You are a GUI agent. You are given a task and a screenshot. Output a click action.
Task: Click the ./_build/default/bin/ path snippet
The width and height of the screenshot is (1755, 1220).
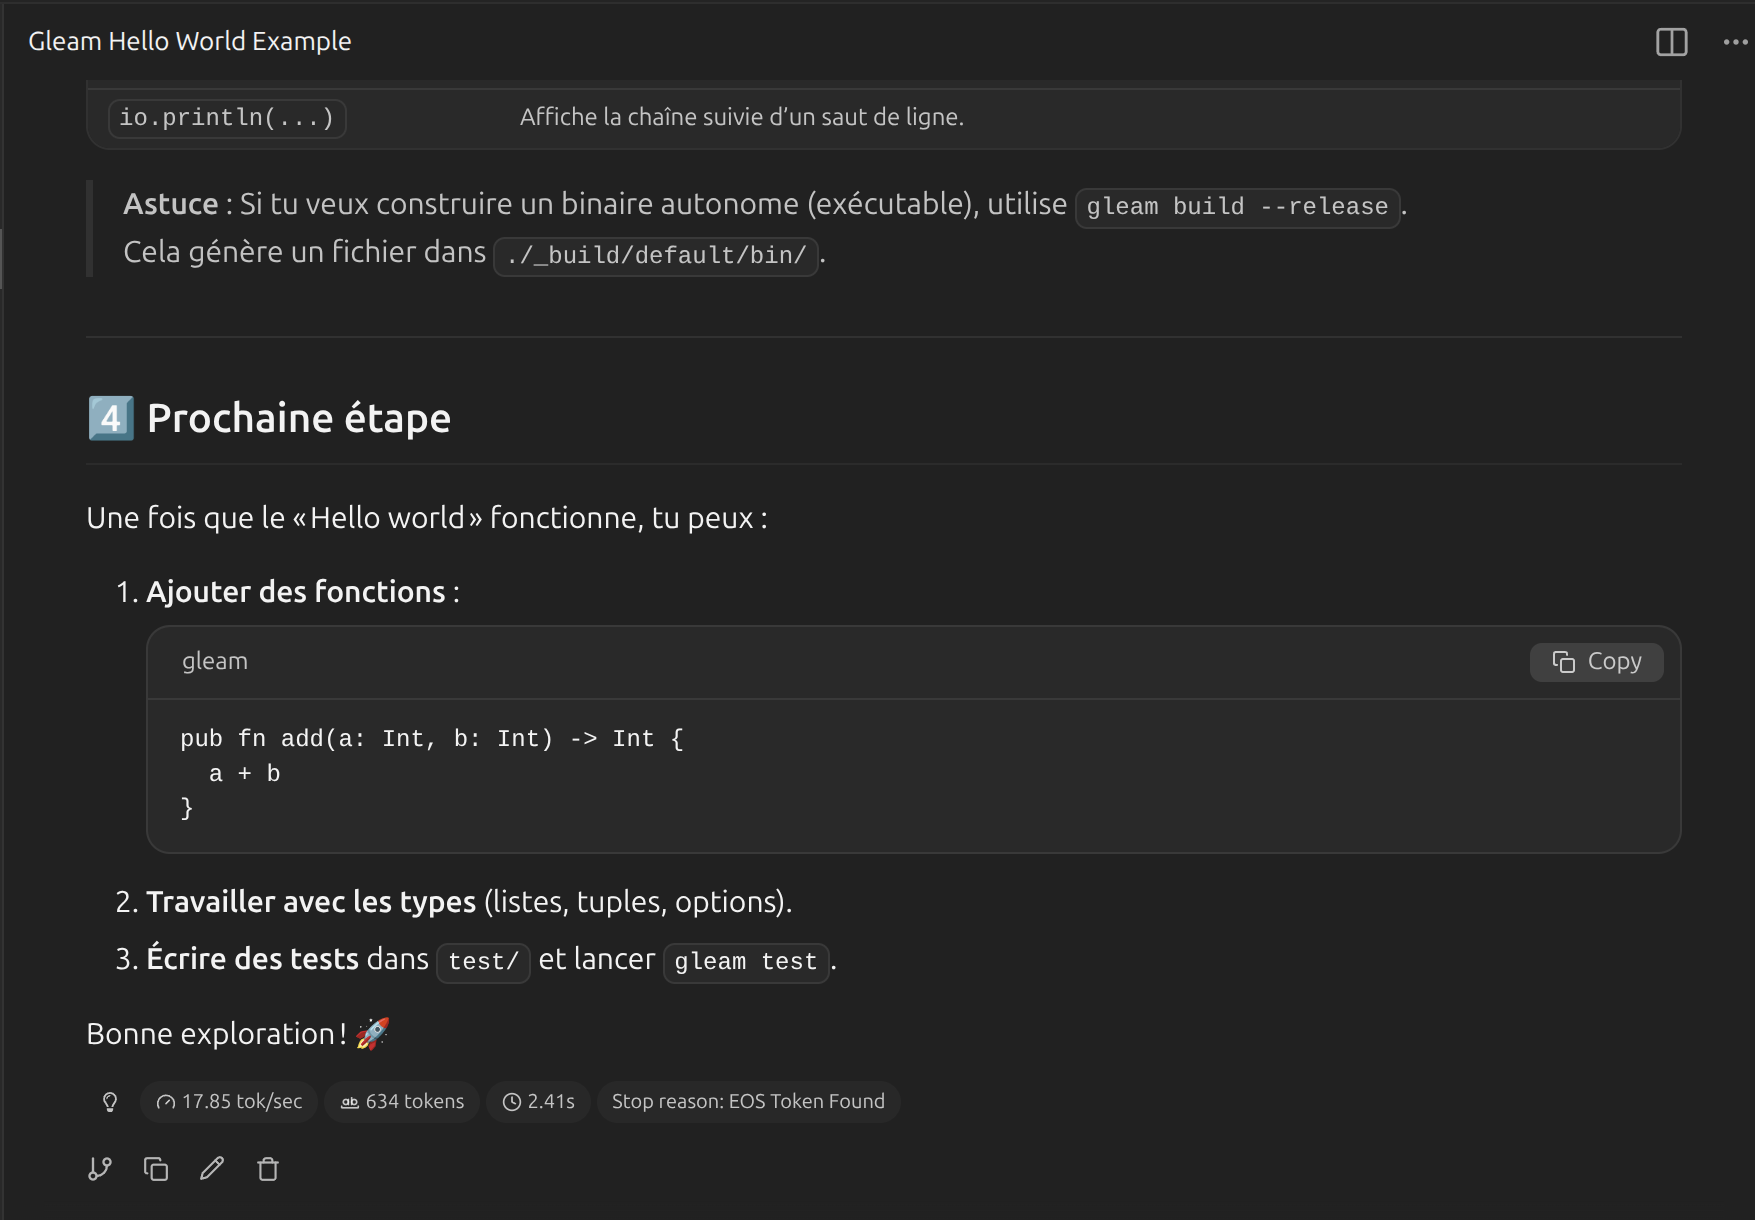[x=656, y=256]
